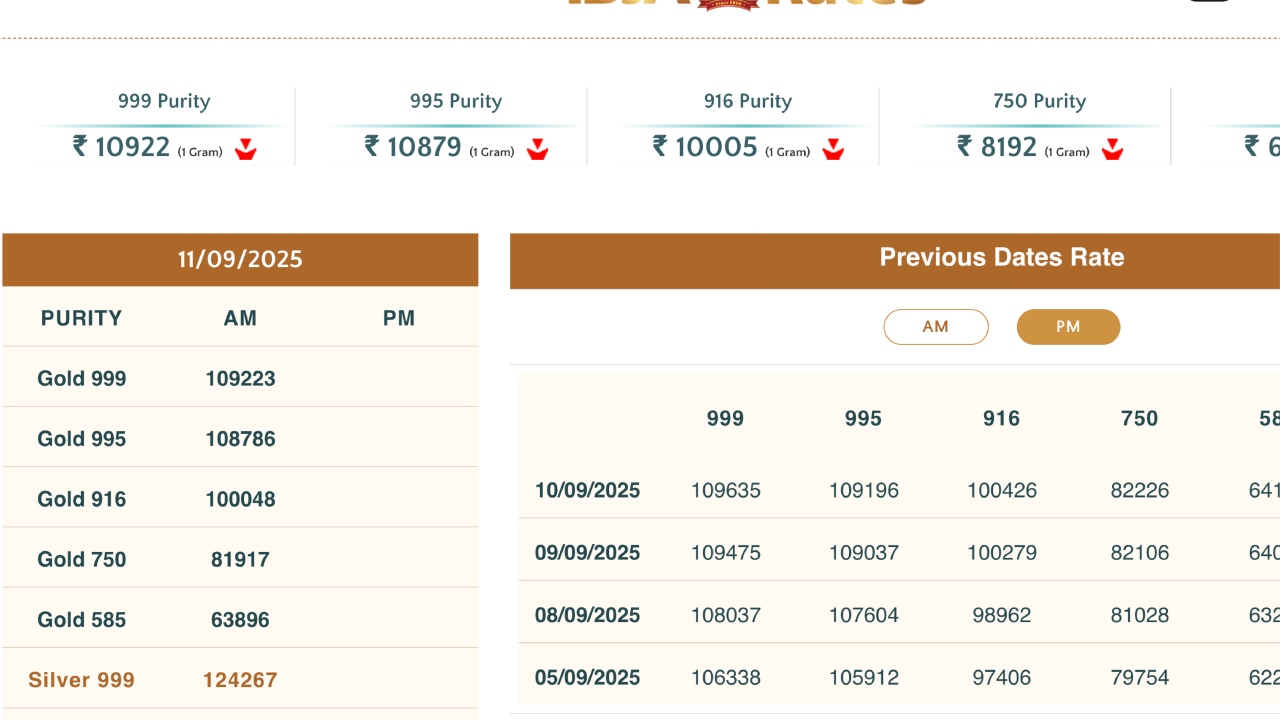Select the 05/09/2025 date row
The width and height of the screenshot is (1280, 720).
pyautogui.click(x=587, y=678)
